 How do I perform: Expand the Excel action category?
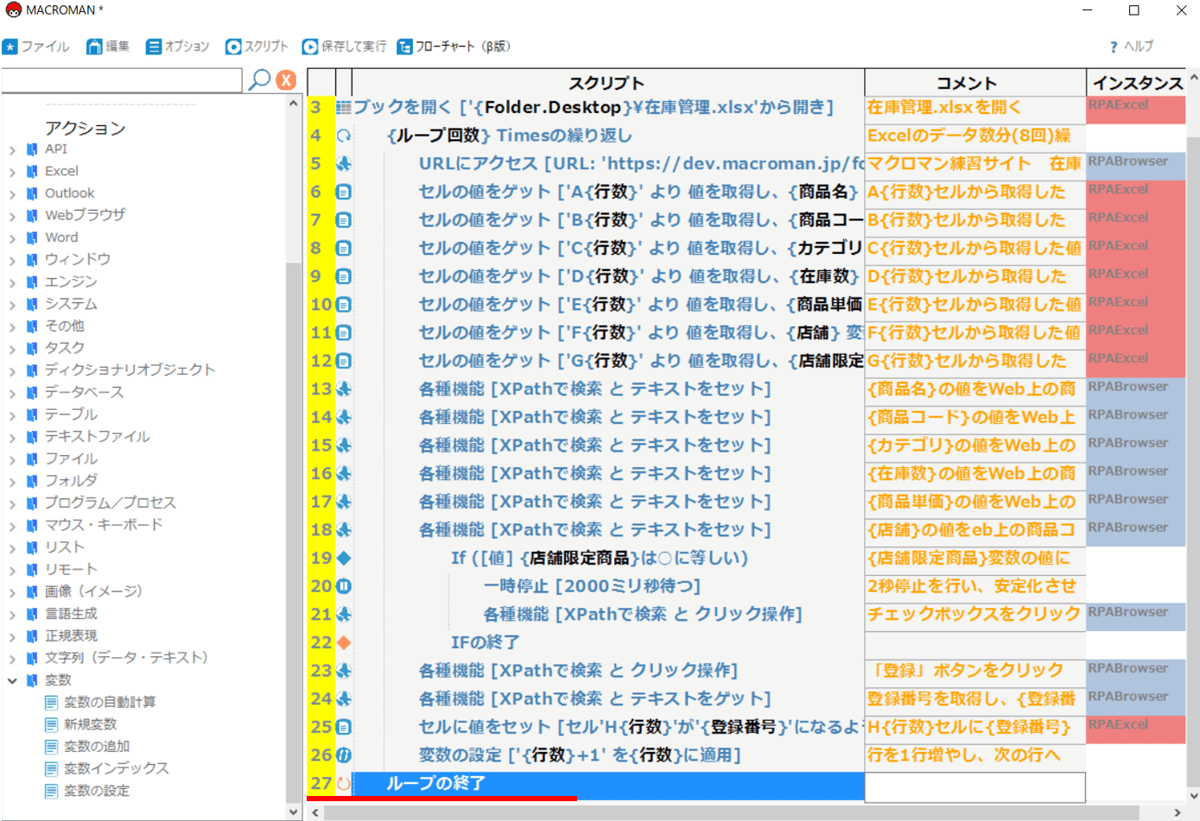click(12, 171)
